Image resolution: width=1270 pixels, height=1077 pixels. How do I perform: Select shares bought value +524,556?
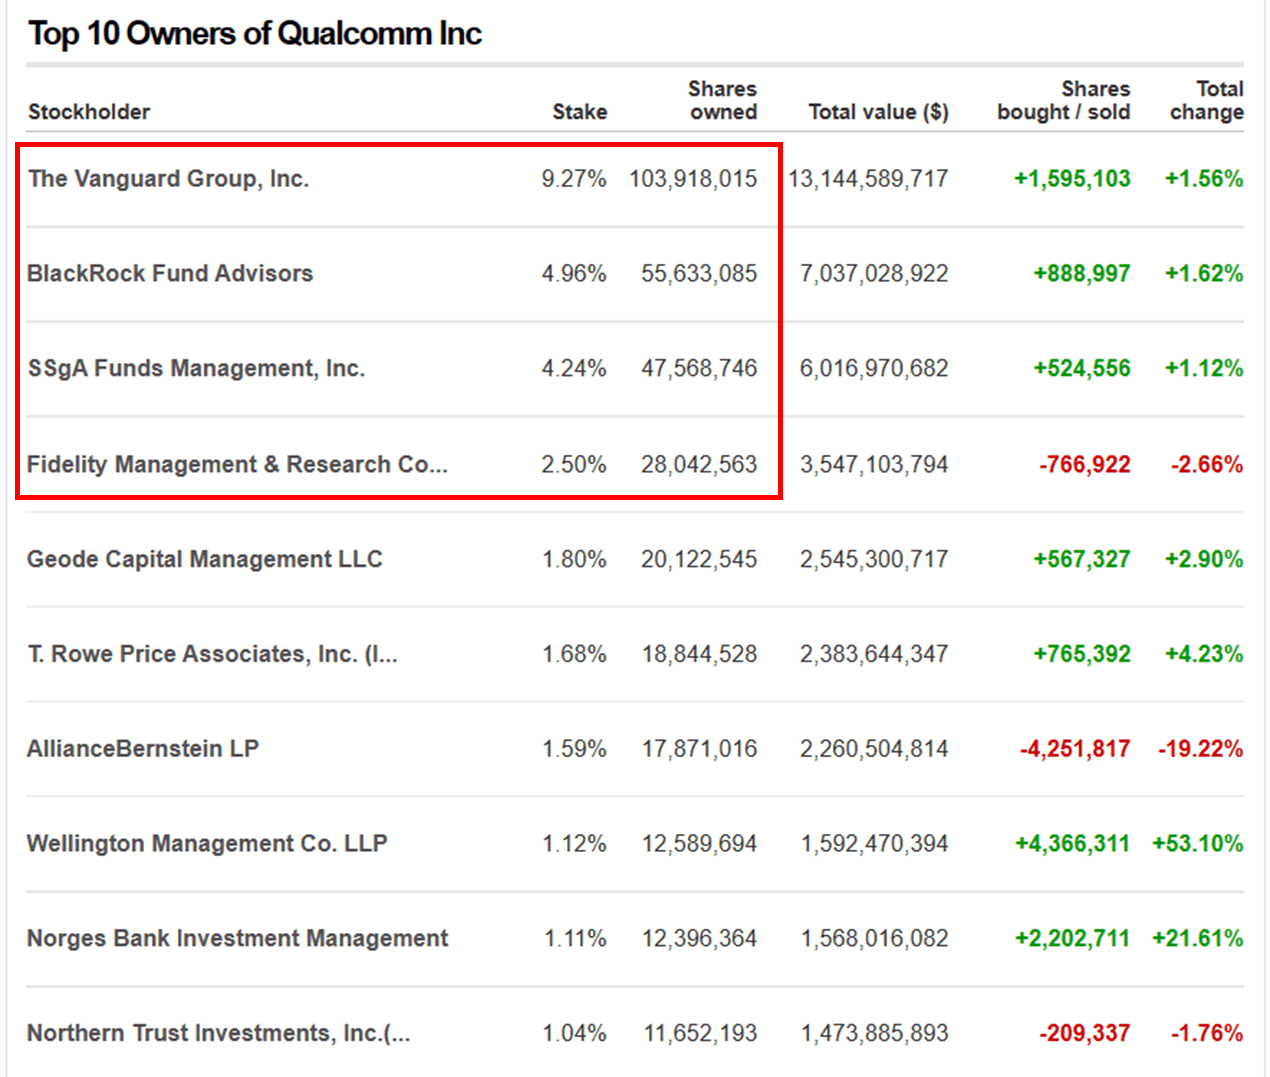tap(1082, 369)
